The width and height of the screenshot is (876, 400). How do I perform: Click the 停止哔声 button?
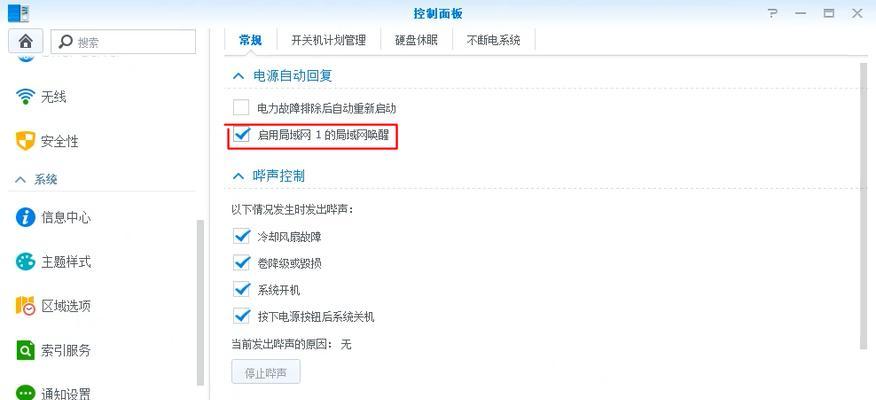(x=266, y=373)
